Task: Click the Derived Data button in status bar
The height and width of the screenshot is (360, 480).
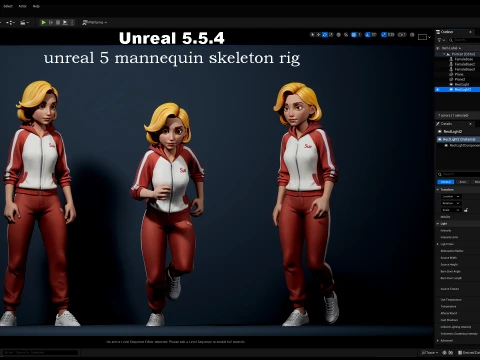Action: (x=469, y=352)
